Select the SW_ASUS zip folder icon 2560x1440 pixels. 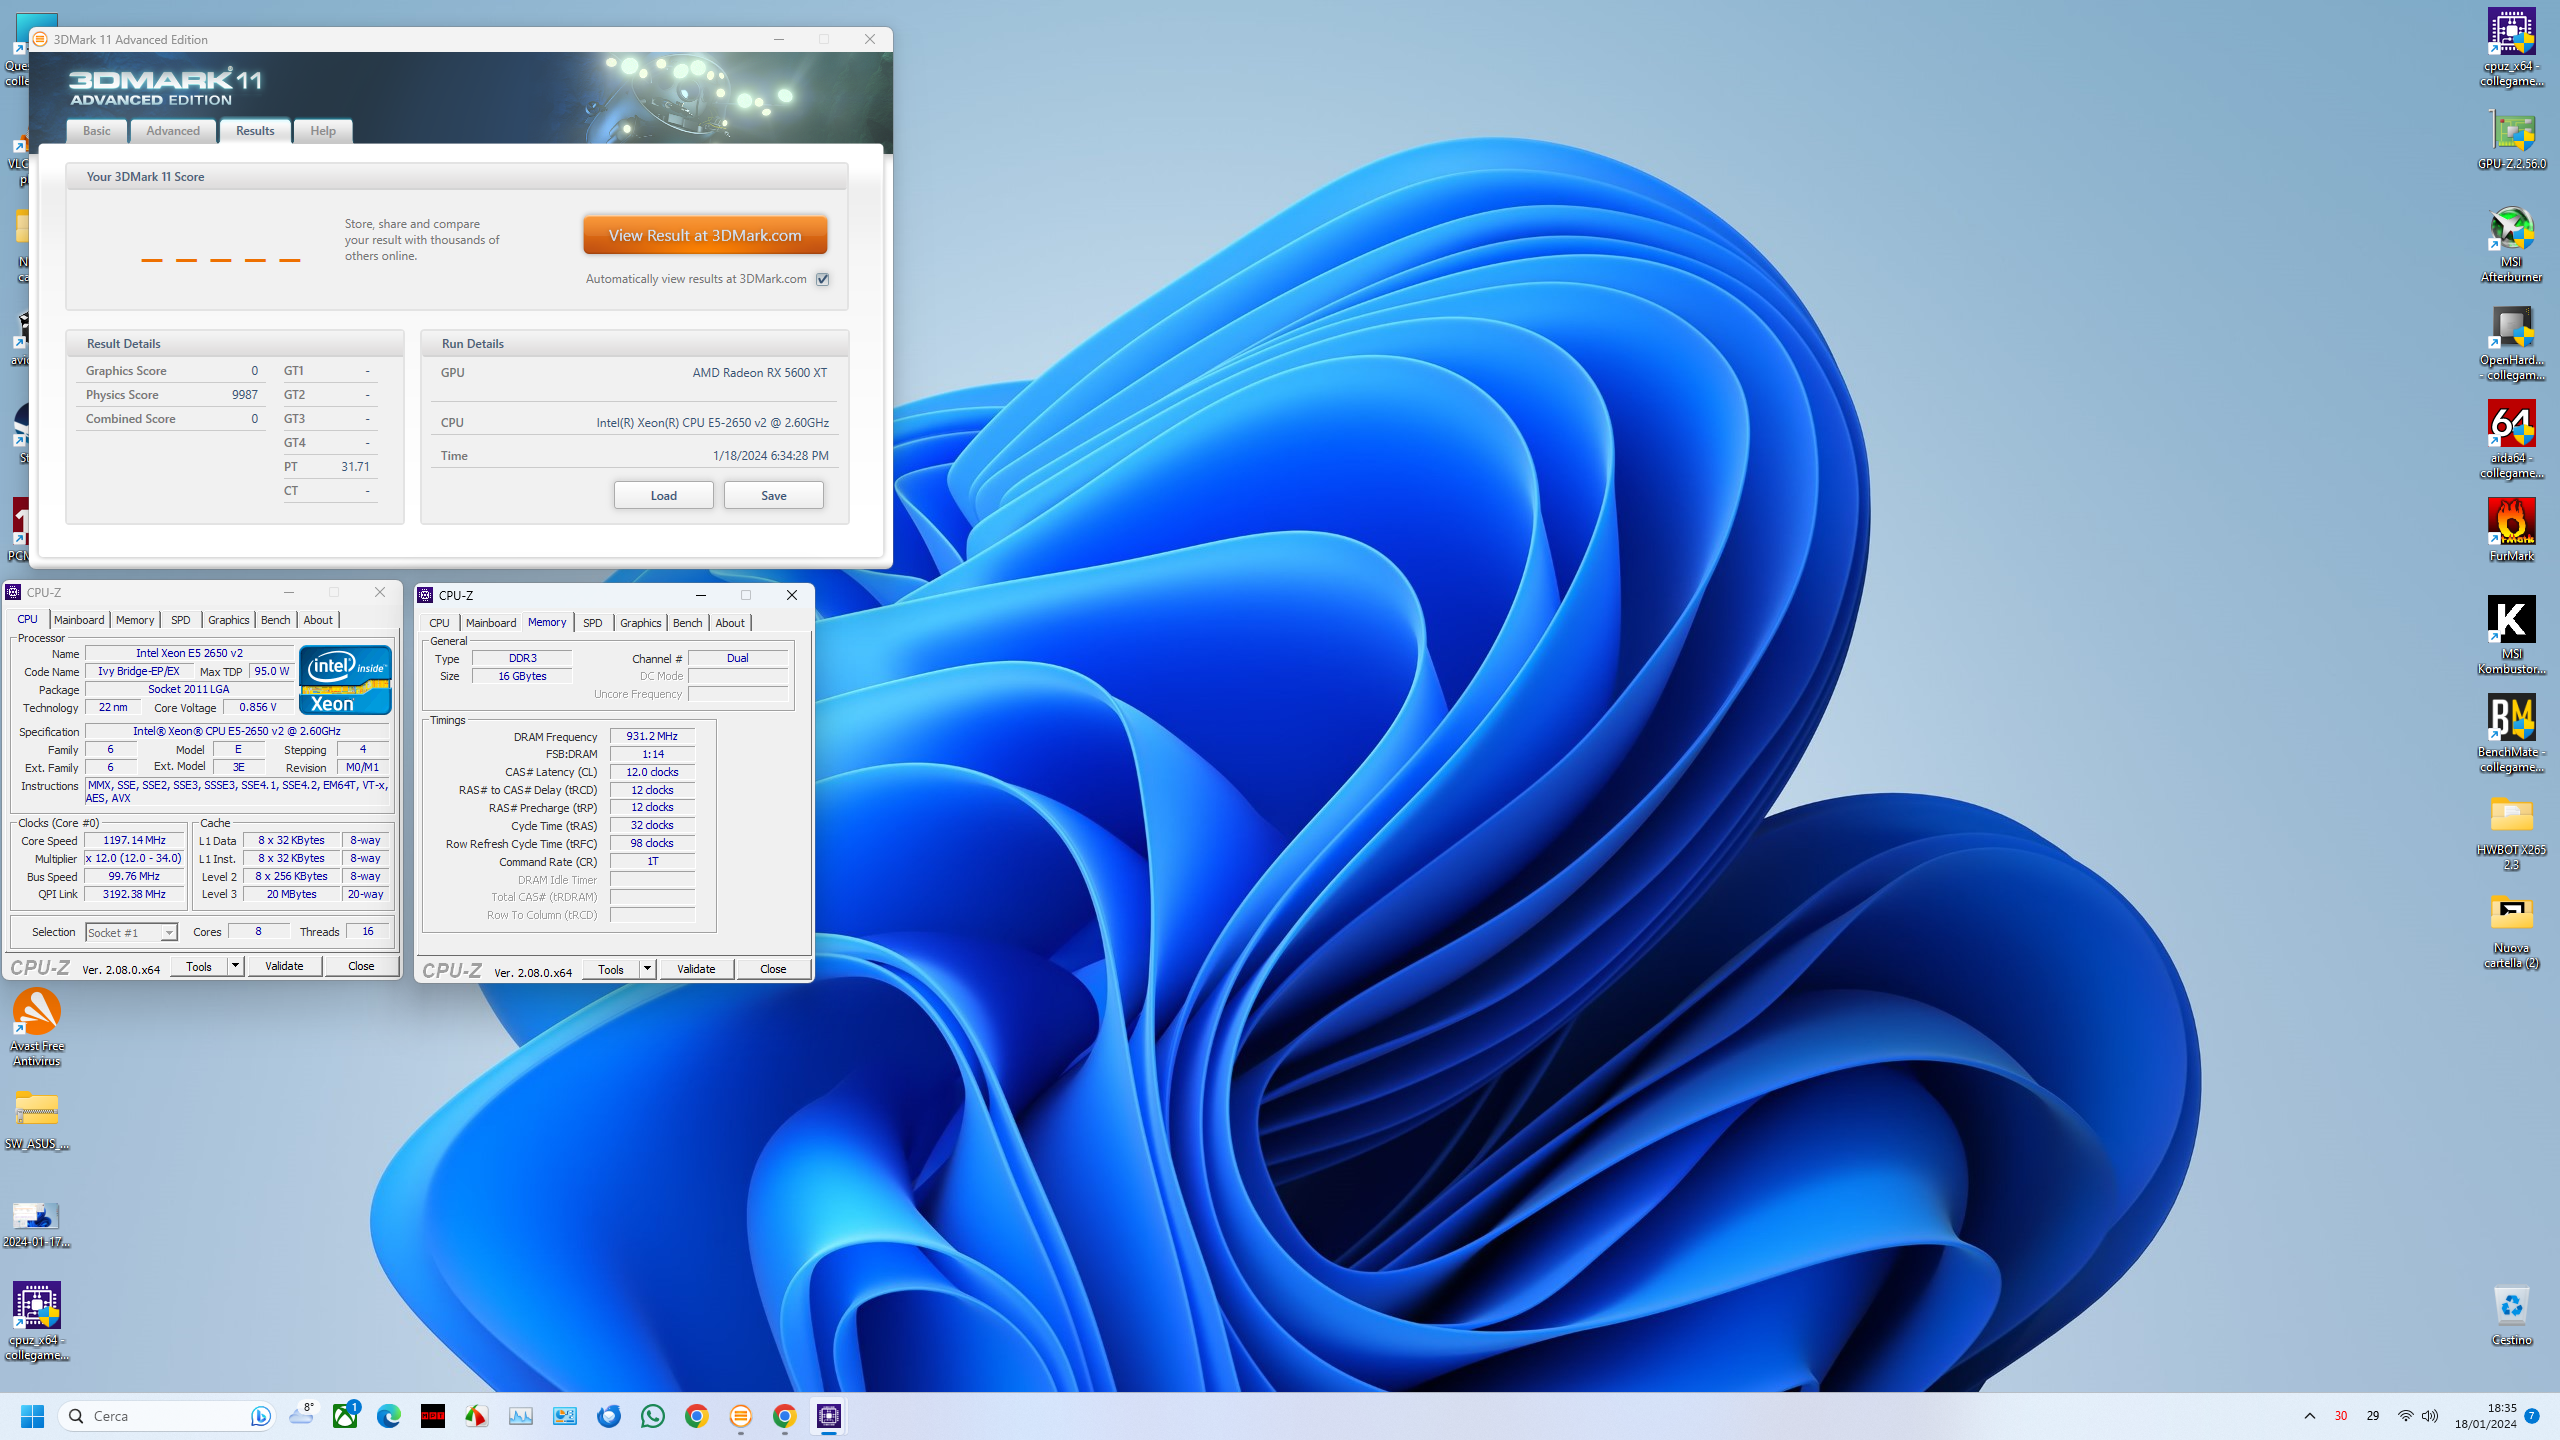pyautogui.click(x=37, y=1119)
